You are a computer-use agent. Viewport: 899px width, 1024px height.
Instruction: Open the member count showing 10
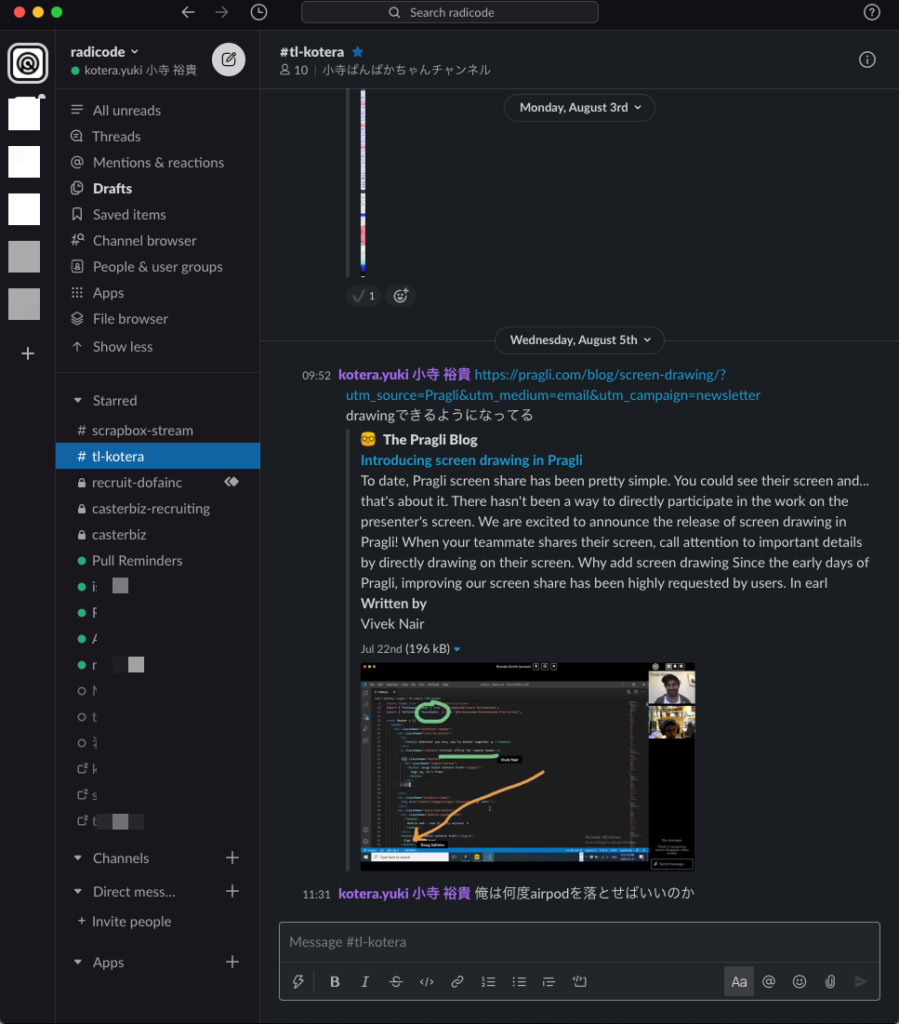(294, 70)
